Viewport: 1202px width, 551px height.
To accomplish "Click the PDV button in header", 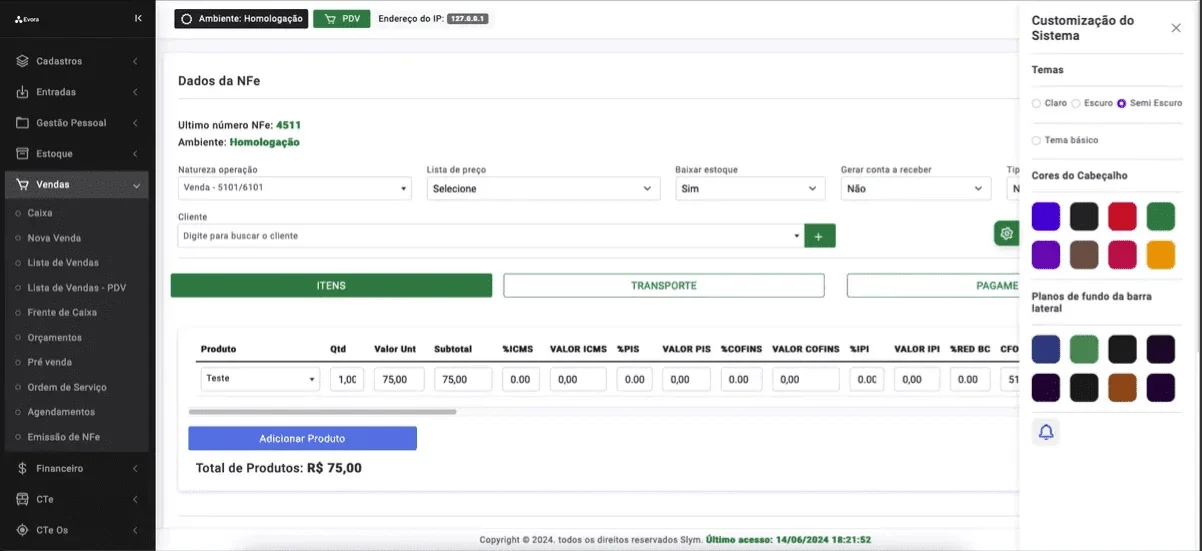I will tap(342, 18).
